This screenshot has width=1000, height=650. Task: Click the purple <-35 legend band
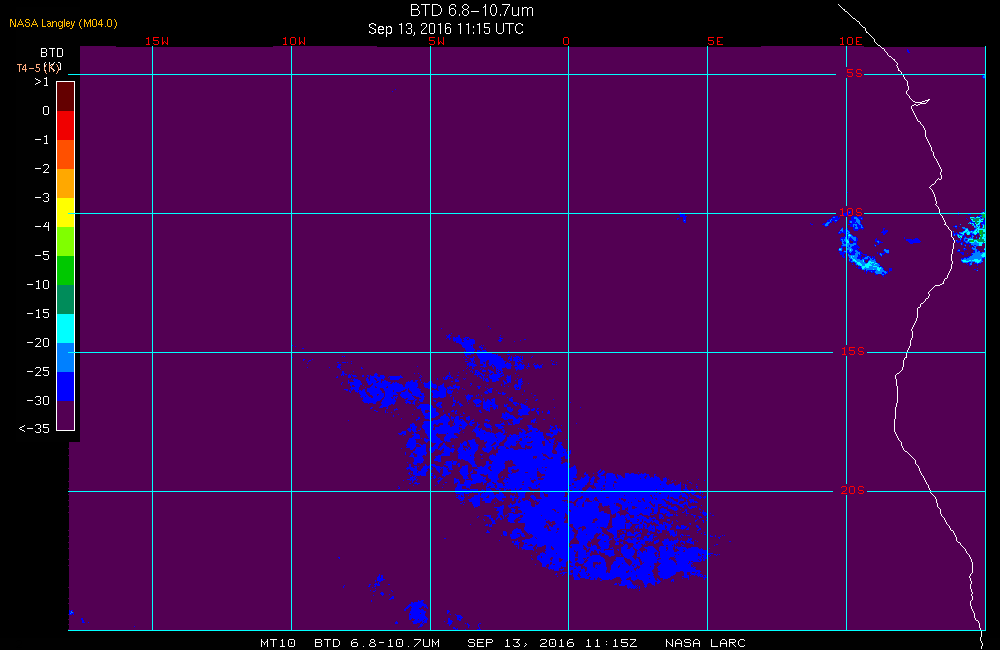pos(66,415)
